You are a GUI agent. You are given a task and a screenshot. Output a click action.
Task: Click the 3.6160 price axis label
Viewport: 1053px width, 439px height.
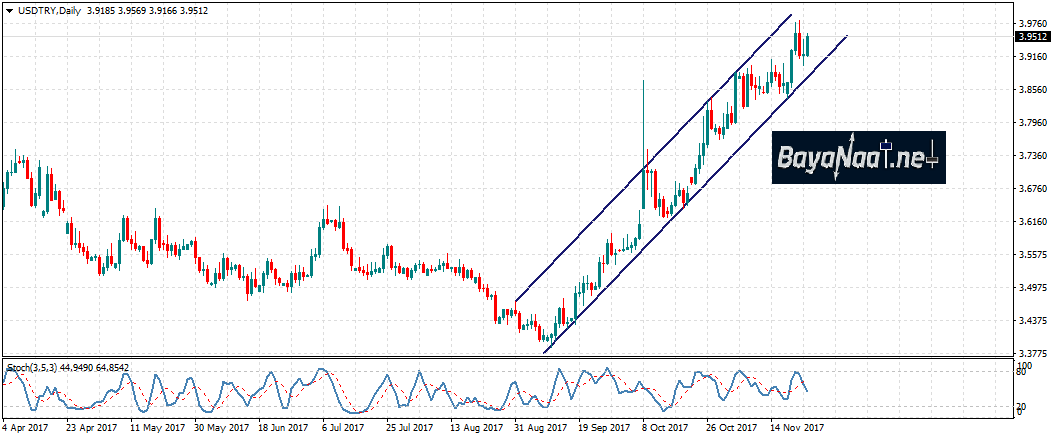click(x=1031, y=221)
